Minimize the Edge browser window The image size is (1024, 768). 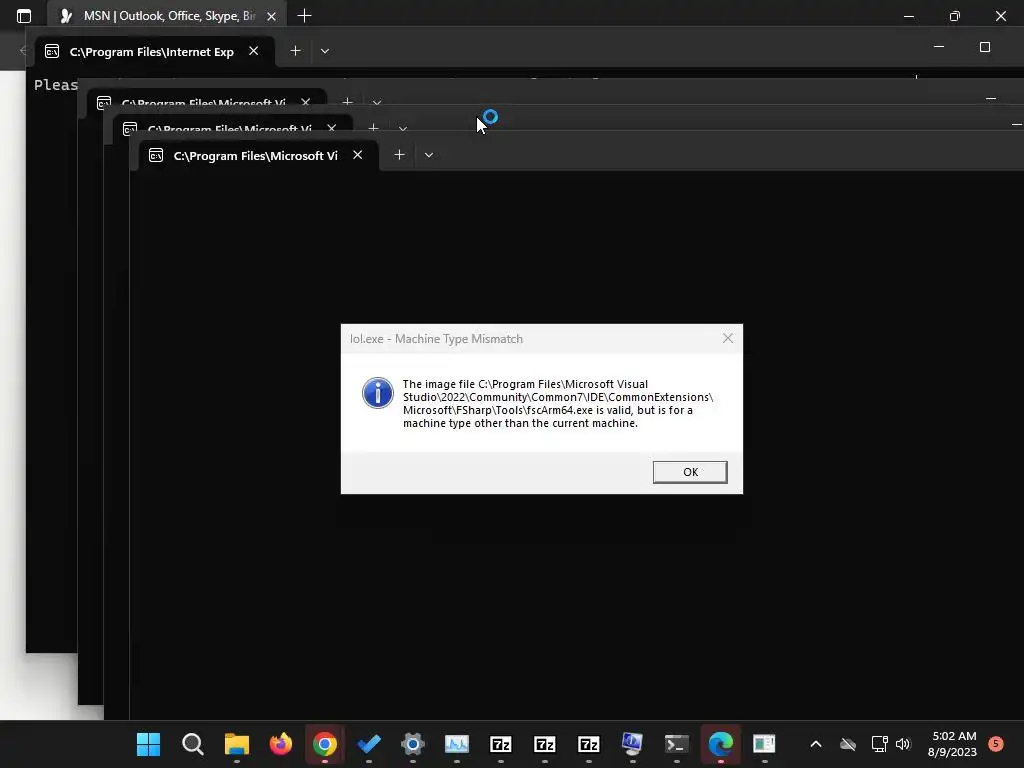pos(908,16)
